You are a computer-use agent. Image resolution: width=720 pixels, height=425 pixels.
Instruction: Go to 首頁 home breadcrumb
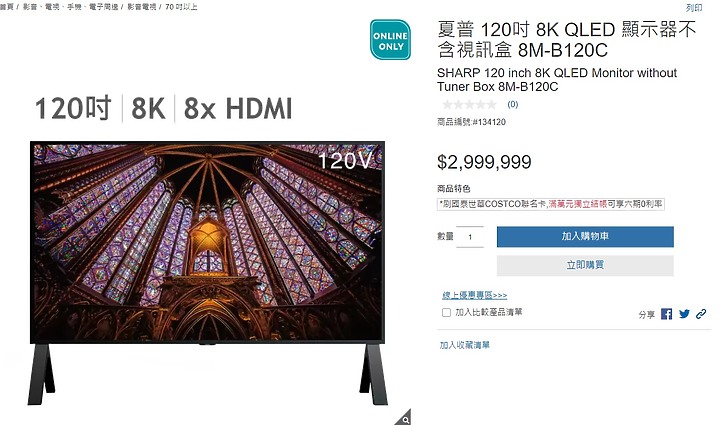pyautogui.click(x=6, y=7)
